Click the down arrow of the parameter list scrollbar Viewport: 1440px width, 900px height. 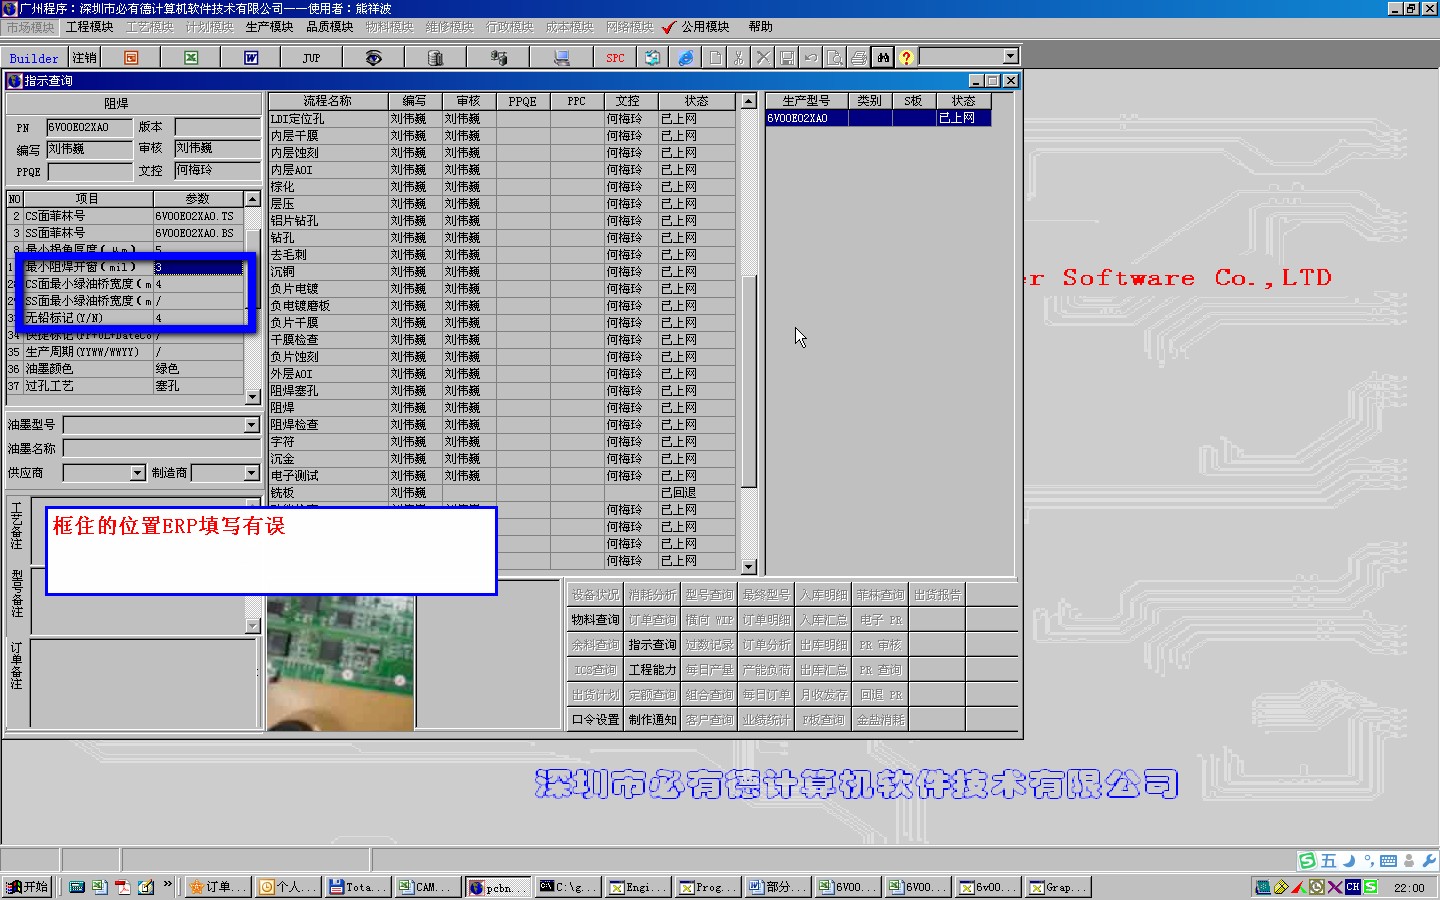coord(253,397)
